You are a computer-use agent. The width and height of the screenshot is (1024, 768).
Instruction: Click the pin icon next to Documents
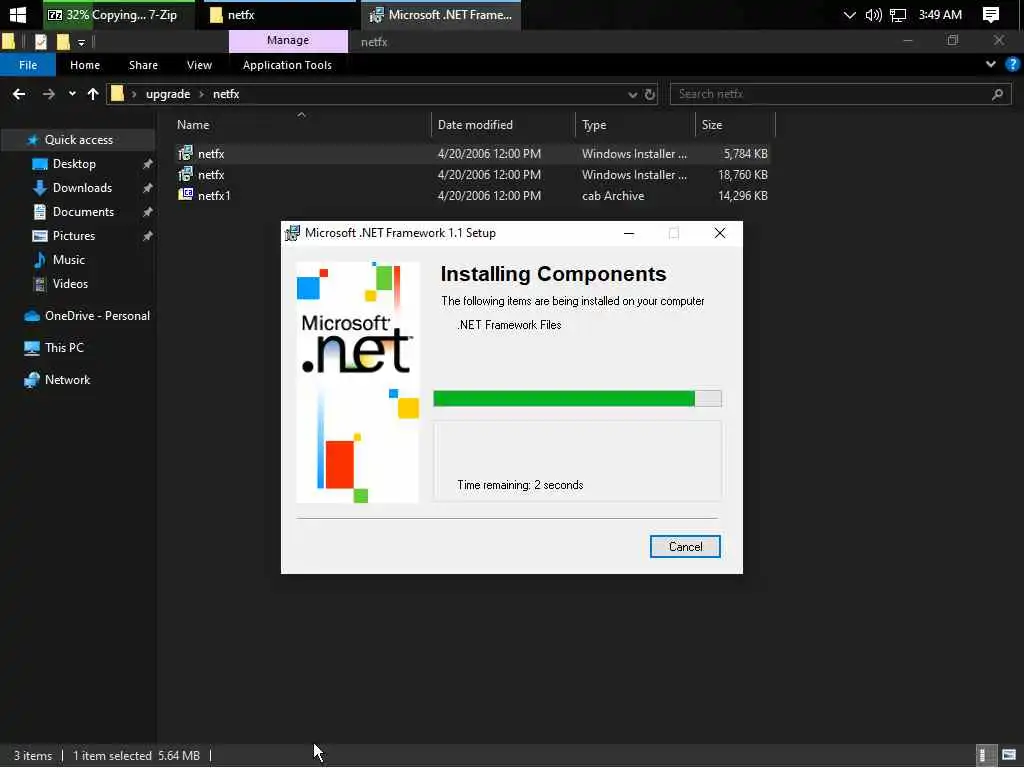[148, 212]
